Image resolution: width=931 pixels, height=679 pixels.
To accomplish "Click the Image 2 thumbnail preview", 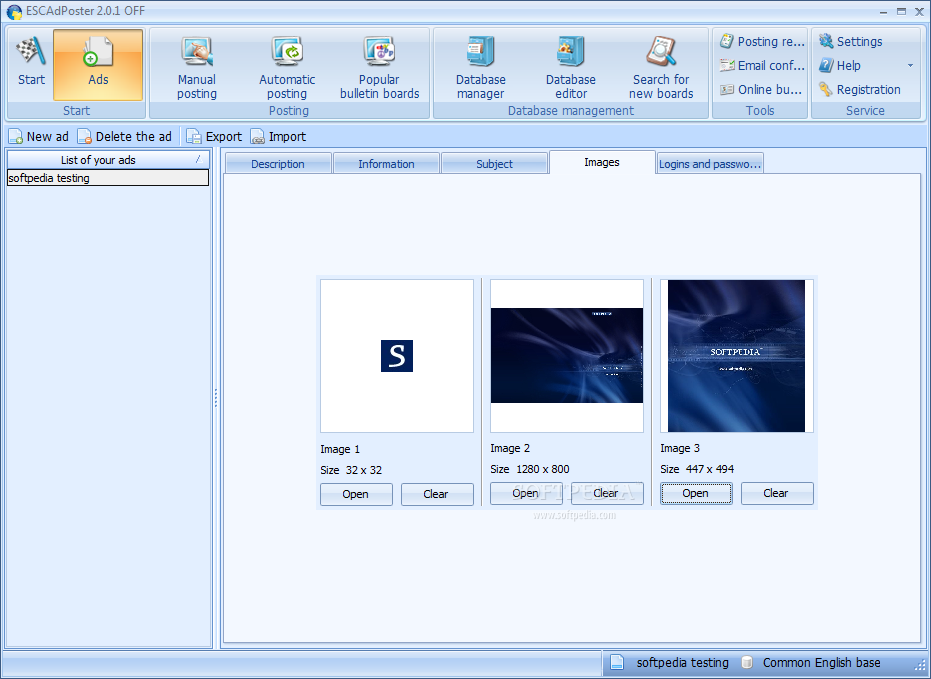I will (566, 356).
